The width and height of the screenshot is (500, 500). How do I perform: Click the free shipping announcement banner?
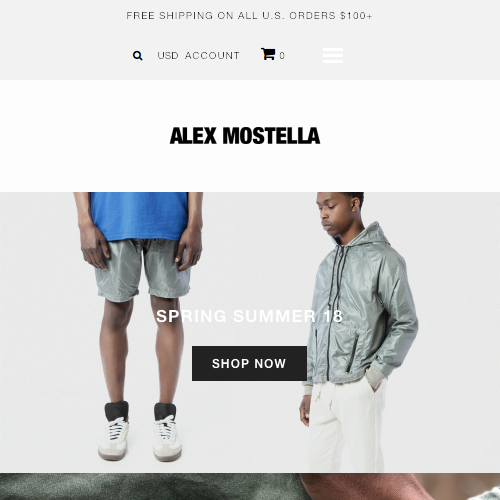coord(249,16)
